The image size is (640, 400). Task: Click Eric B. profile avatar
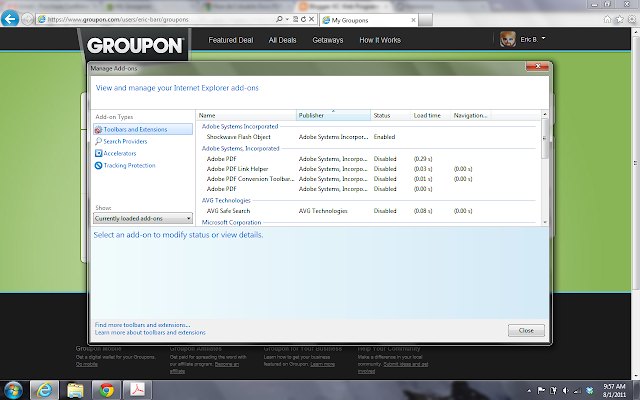click(x=508, y=40)
